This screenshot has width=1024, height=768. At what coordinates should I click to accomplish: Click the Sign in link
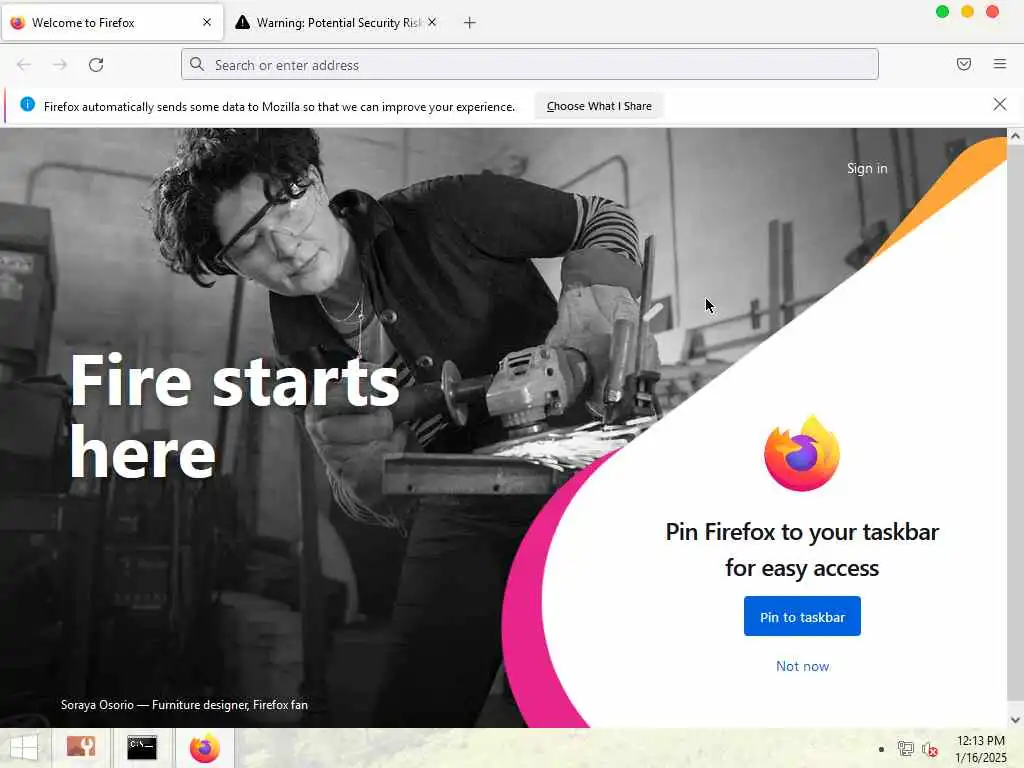tap(867, 168)
